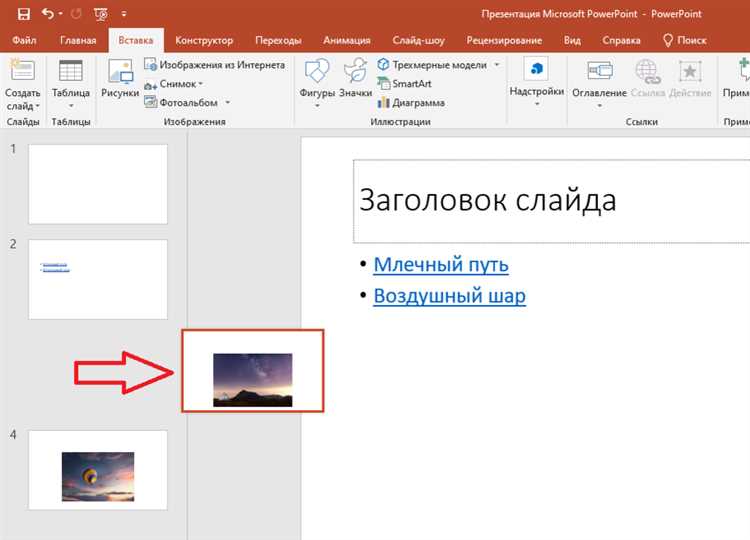This screenshot has width=750, height=540.
Task: Click the Надстройки add-ins icon
Action: pyautogui.click(x=537, y=69)
